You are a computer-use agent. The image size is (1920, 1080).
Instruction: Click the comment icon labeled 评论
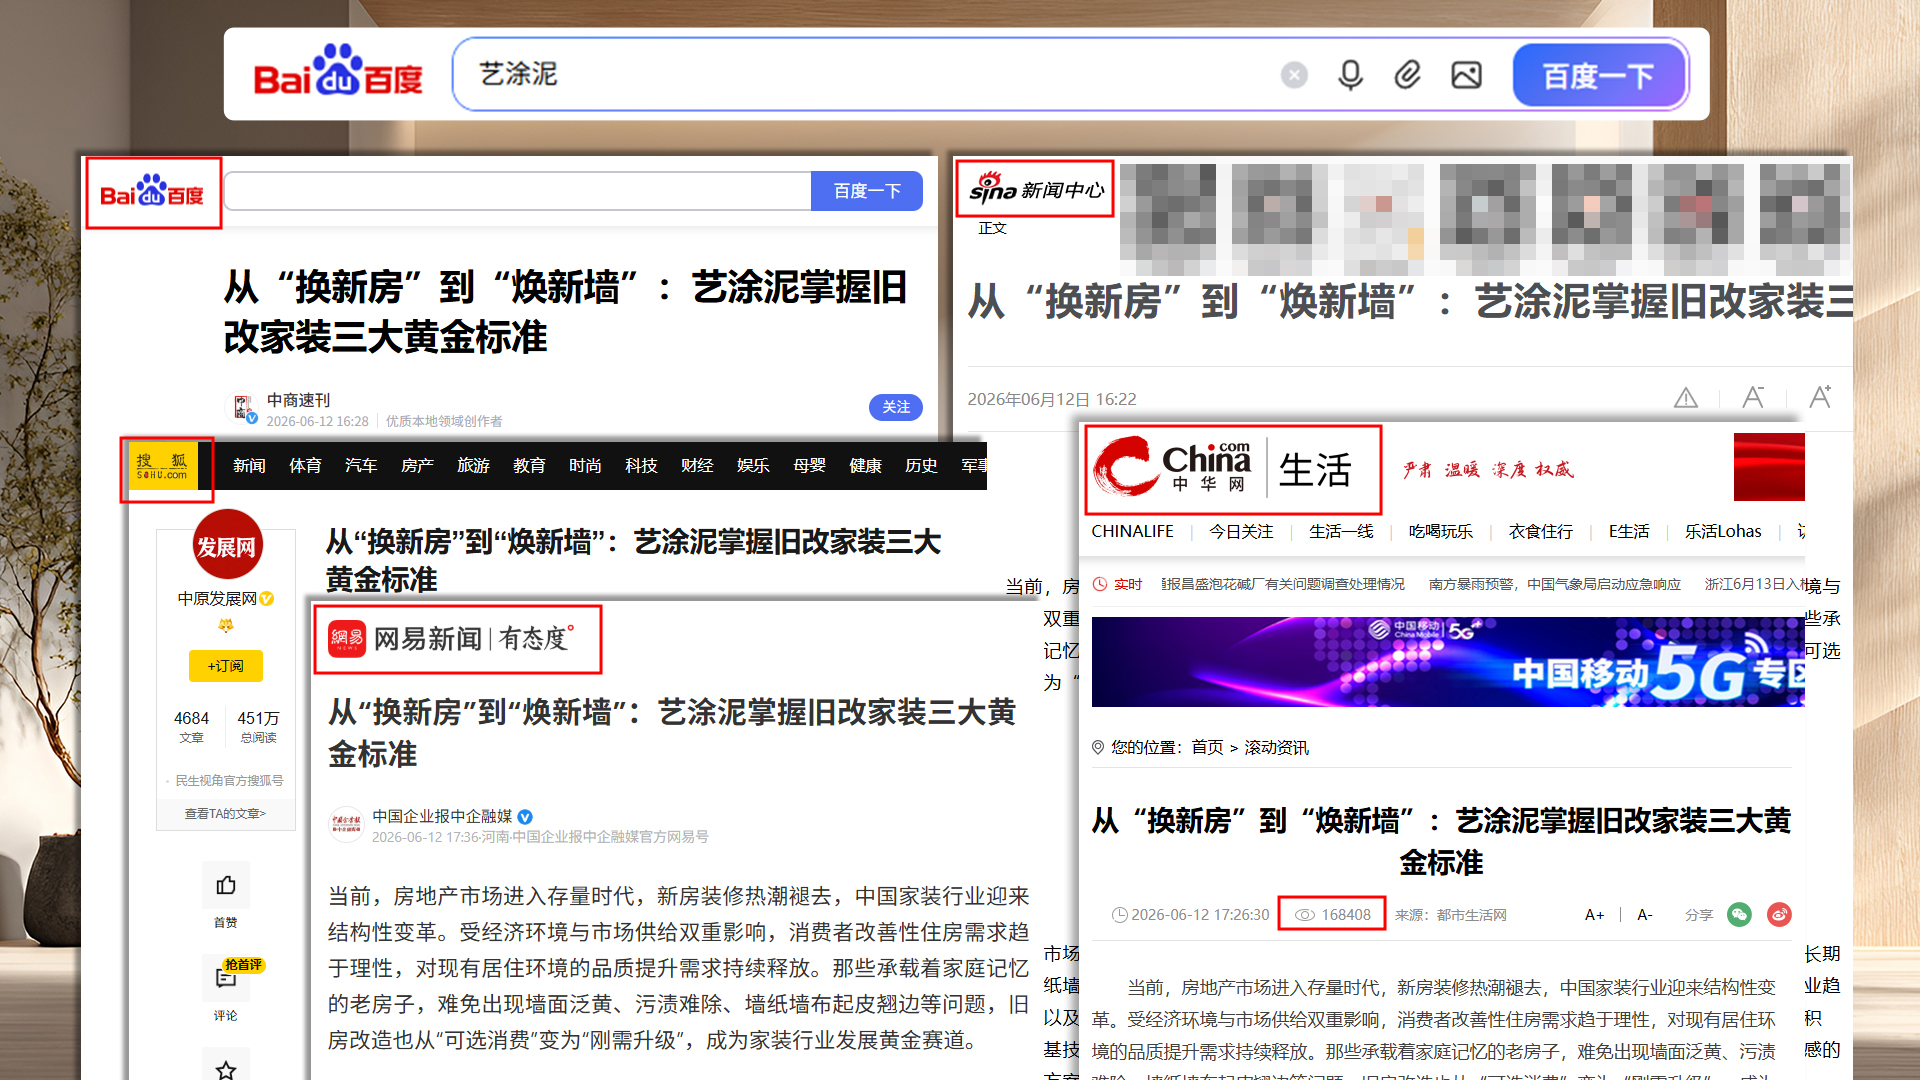pos(226,978)
